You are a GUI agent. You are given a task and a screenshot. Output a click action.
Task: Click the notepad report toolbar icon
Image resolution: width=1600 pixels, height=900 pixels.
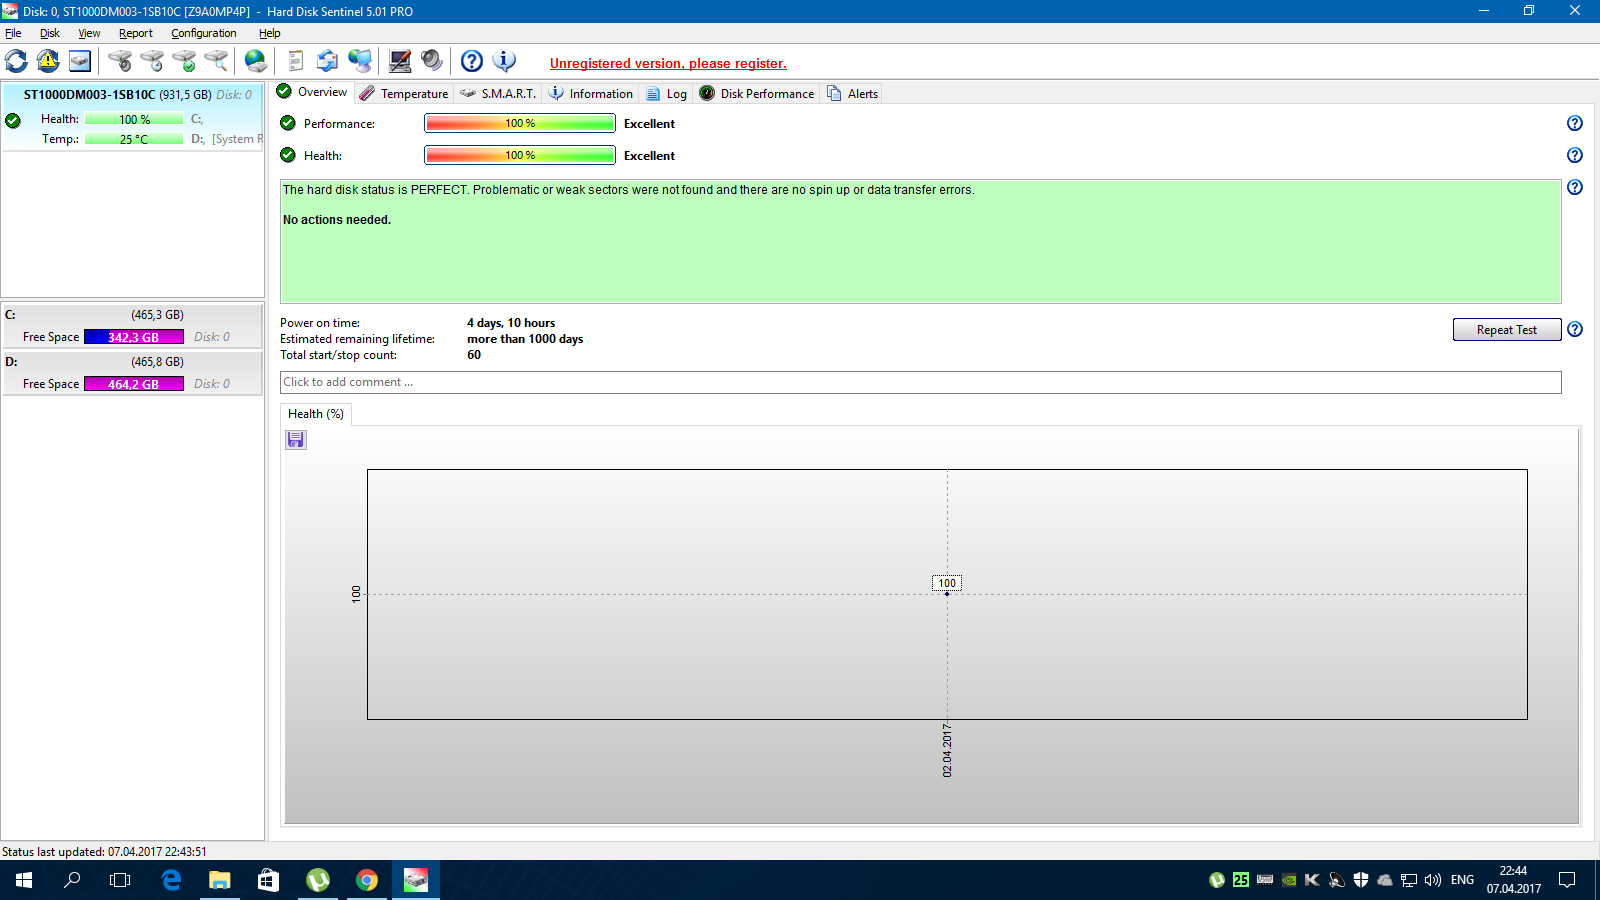tap(295, 61)
